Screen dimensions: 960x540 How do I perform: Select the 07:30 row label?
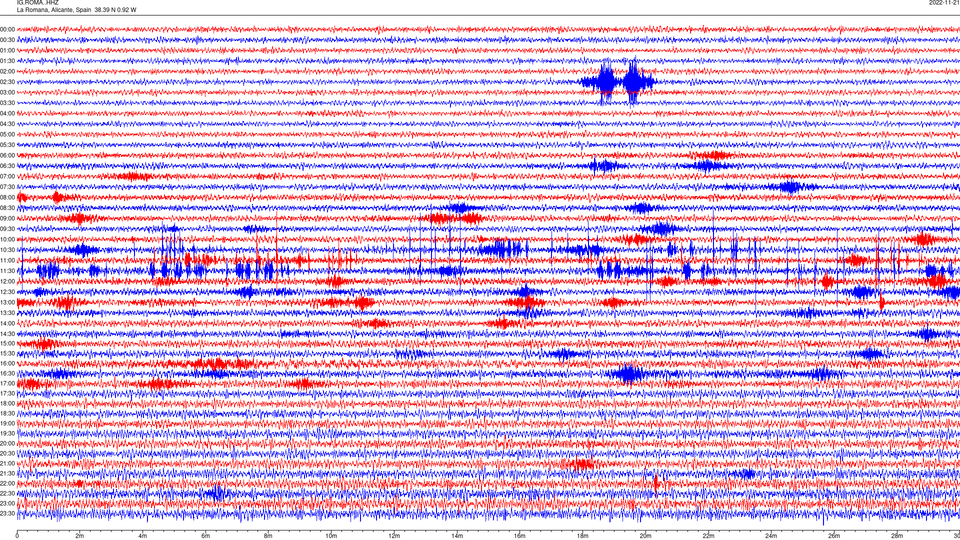7,187
